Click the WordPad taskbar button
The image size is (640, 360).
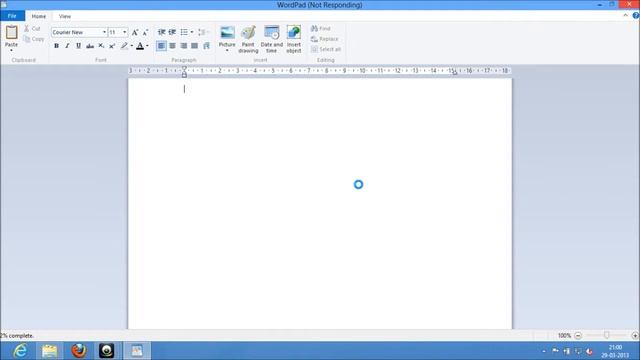[137, 351]
